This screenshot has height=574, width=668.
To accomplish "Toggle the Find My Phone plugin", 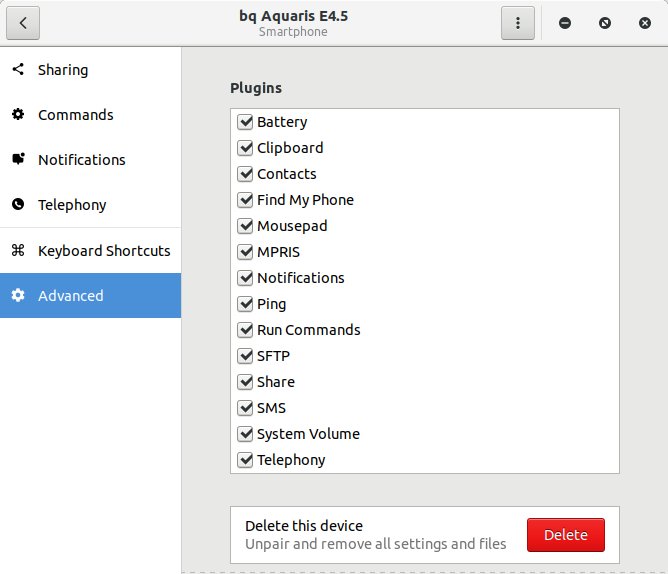I will click(x=245, y=200).
